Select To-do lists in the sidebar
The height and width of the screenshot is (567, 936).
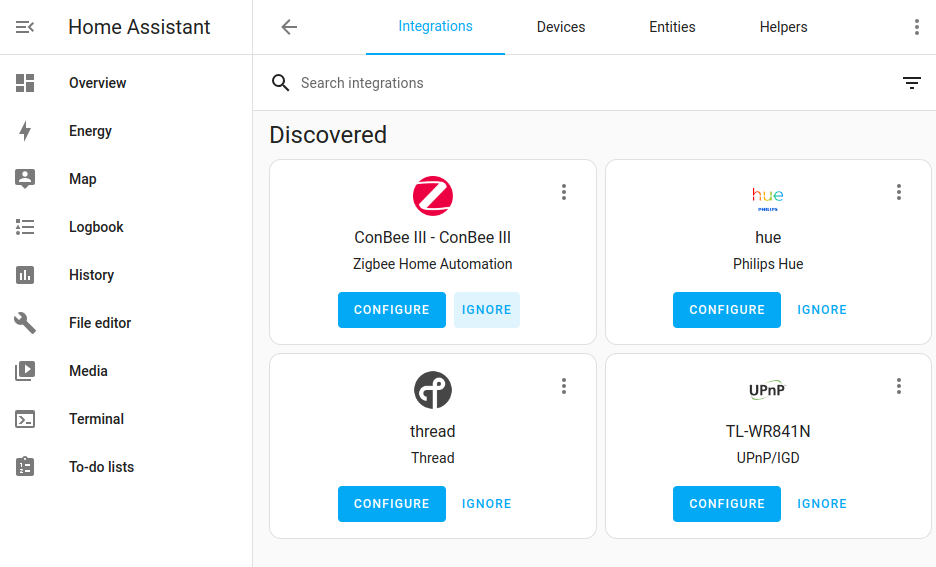tap(126, 467)
